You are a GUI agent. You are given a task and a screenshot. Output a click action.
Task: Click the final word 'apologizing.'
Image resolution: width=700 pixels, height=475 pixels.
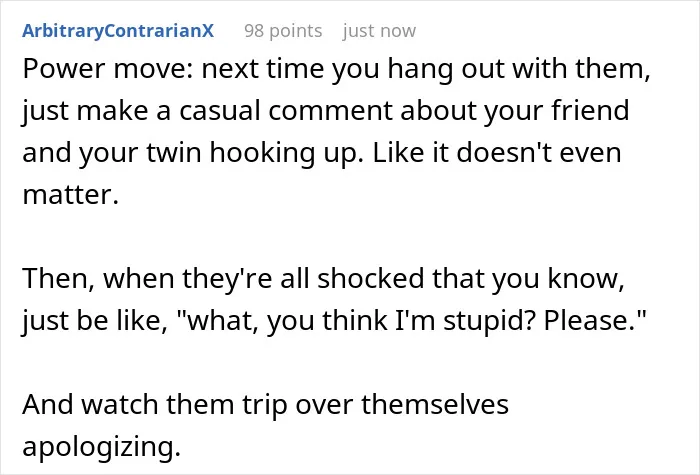[101, 446]
